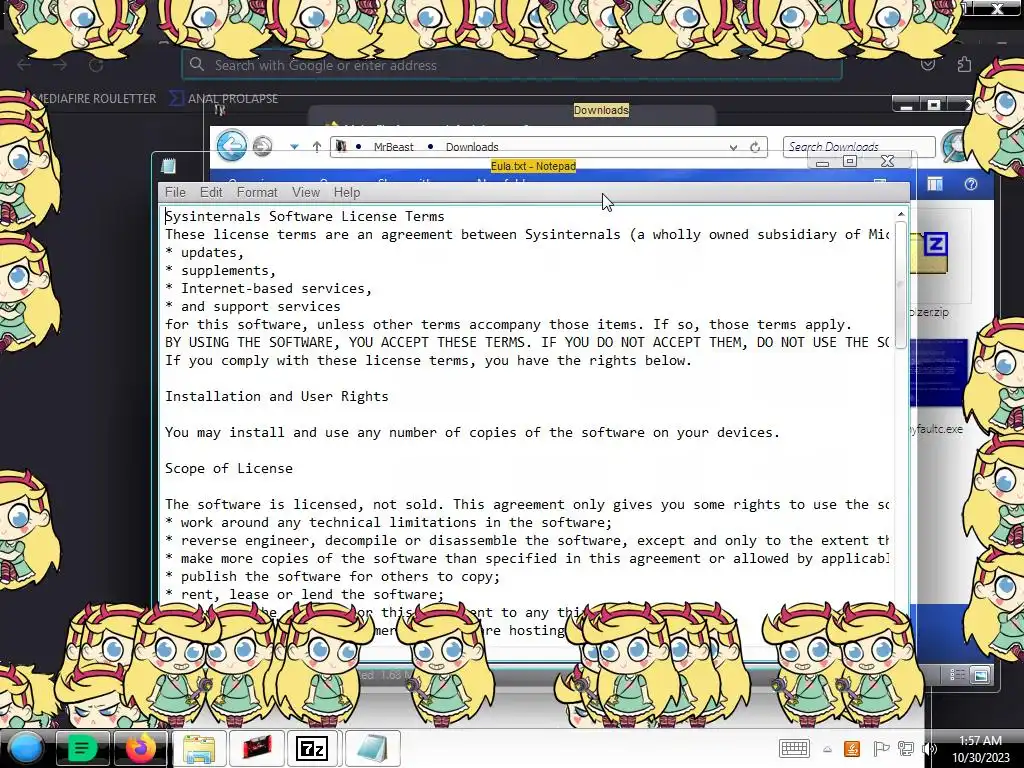Open the volume speaker tray icon
The width and height of the screenshot is (1024, 768).
tap(929, 749)
